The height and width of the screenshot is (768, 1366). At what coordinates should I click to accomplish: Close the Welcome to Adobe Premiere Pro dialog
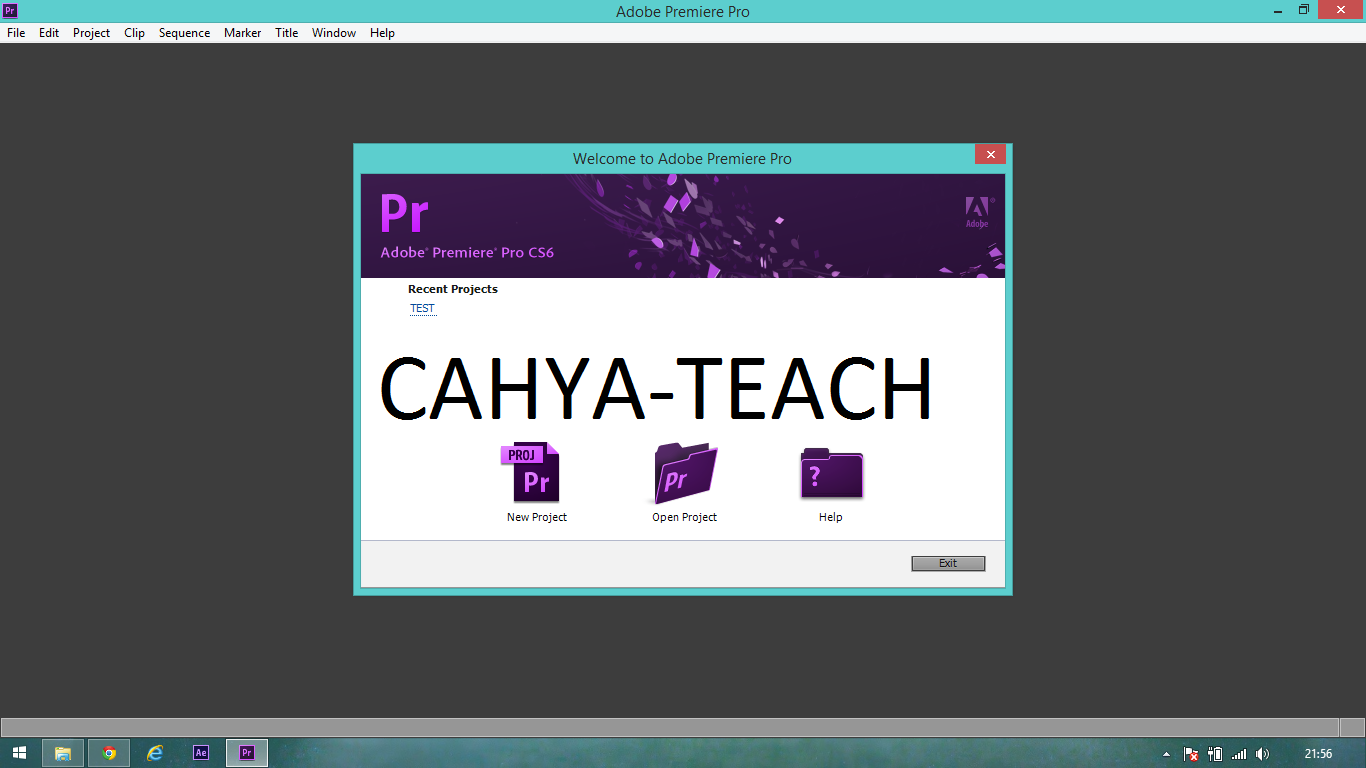990,154
